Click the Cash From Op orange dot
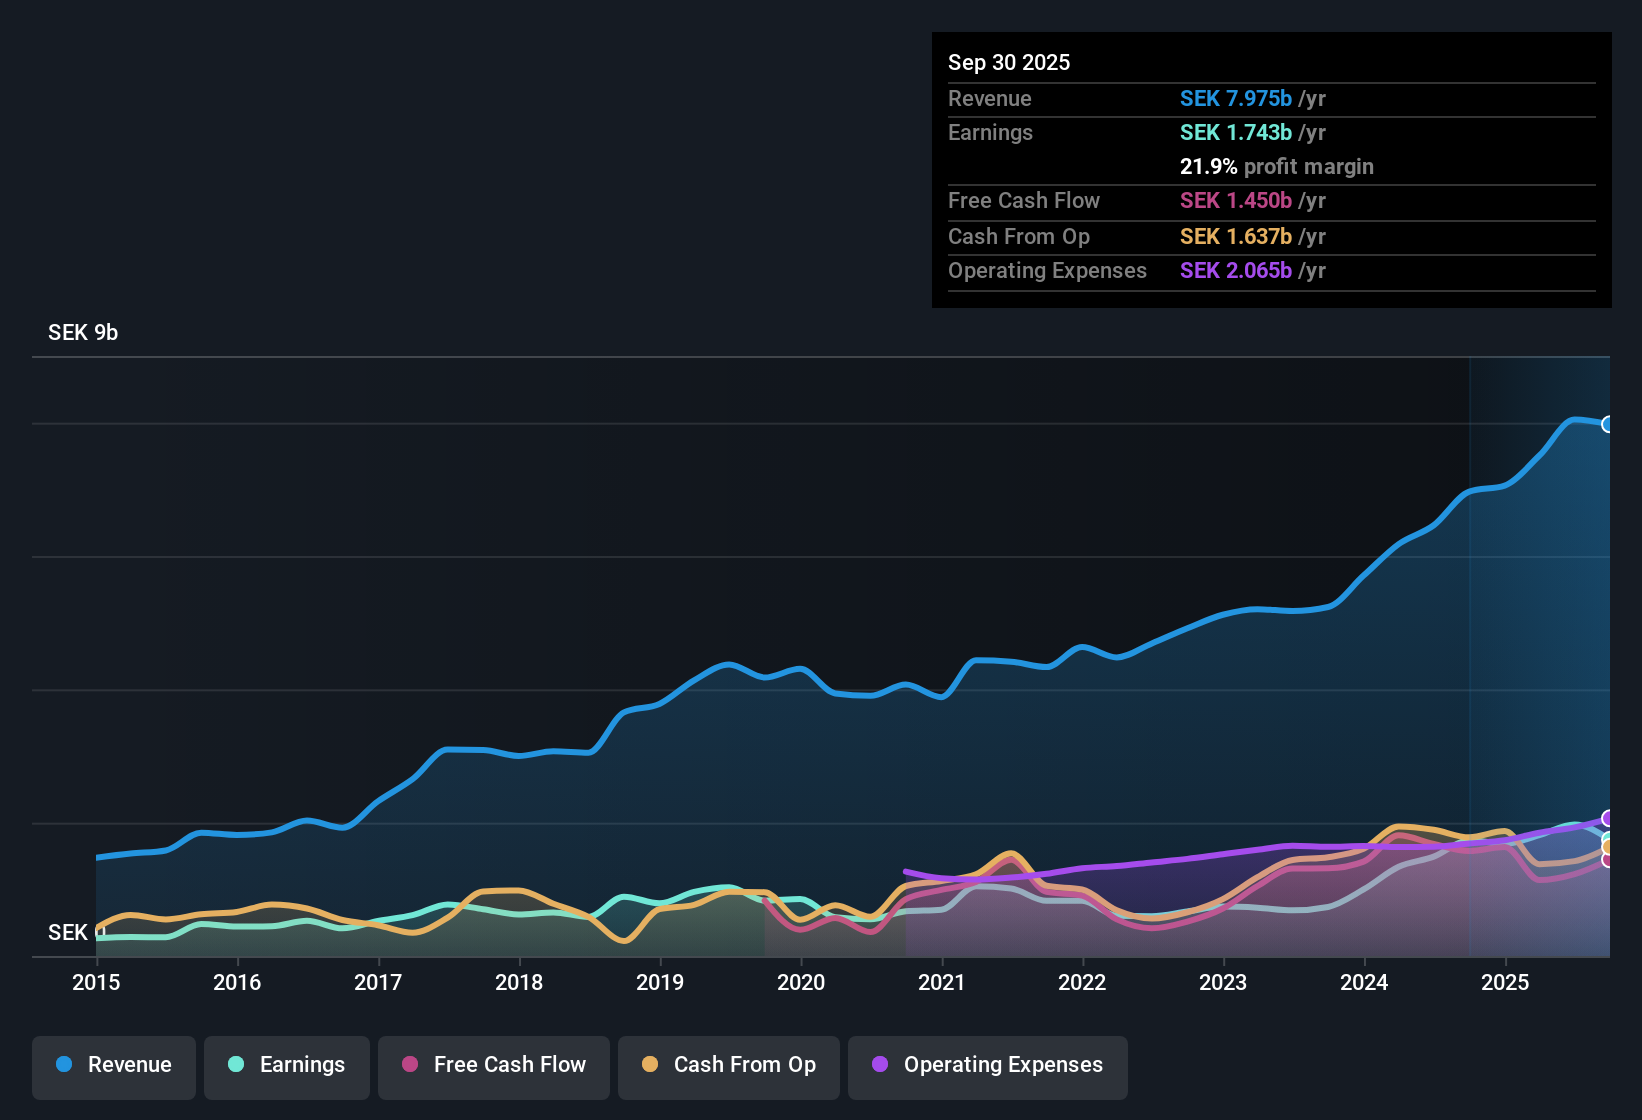The width and height of the screenshot is (1642, 1120). (649, 1065)
